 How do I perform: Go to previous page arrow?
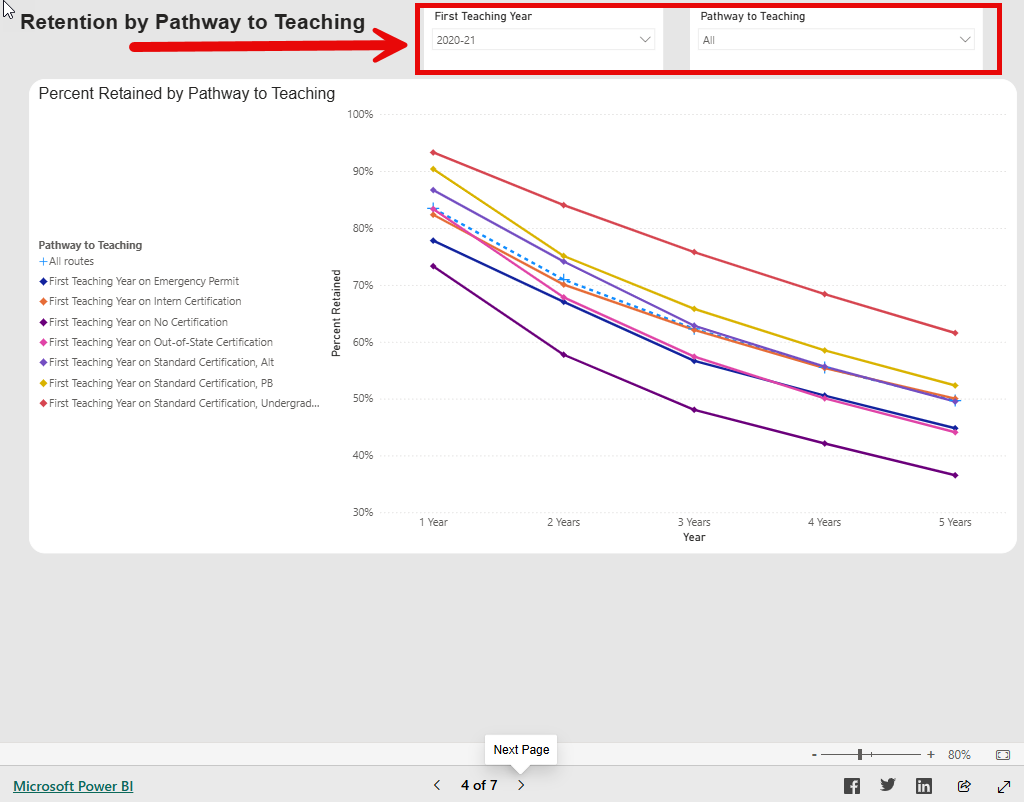click(437, 786)
